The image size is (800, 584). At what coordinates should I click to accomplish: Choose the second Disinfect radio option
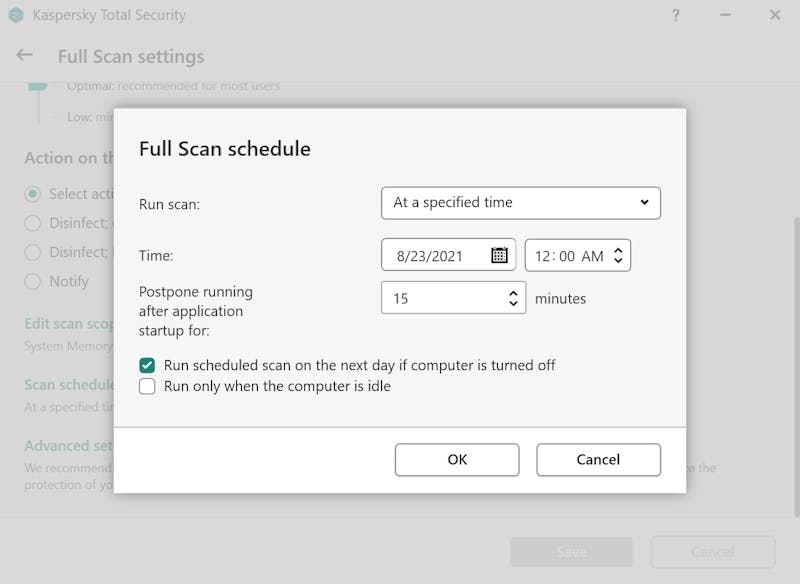[x=33, y=252]
